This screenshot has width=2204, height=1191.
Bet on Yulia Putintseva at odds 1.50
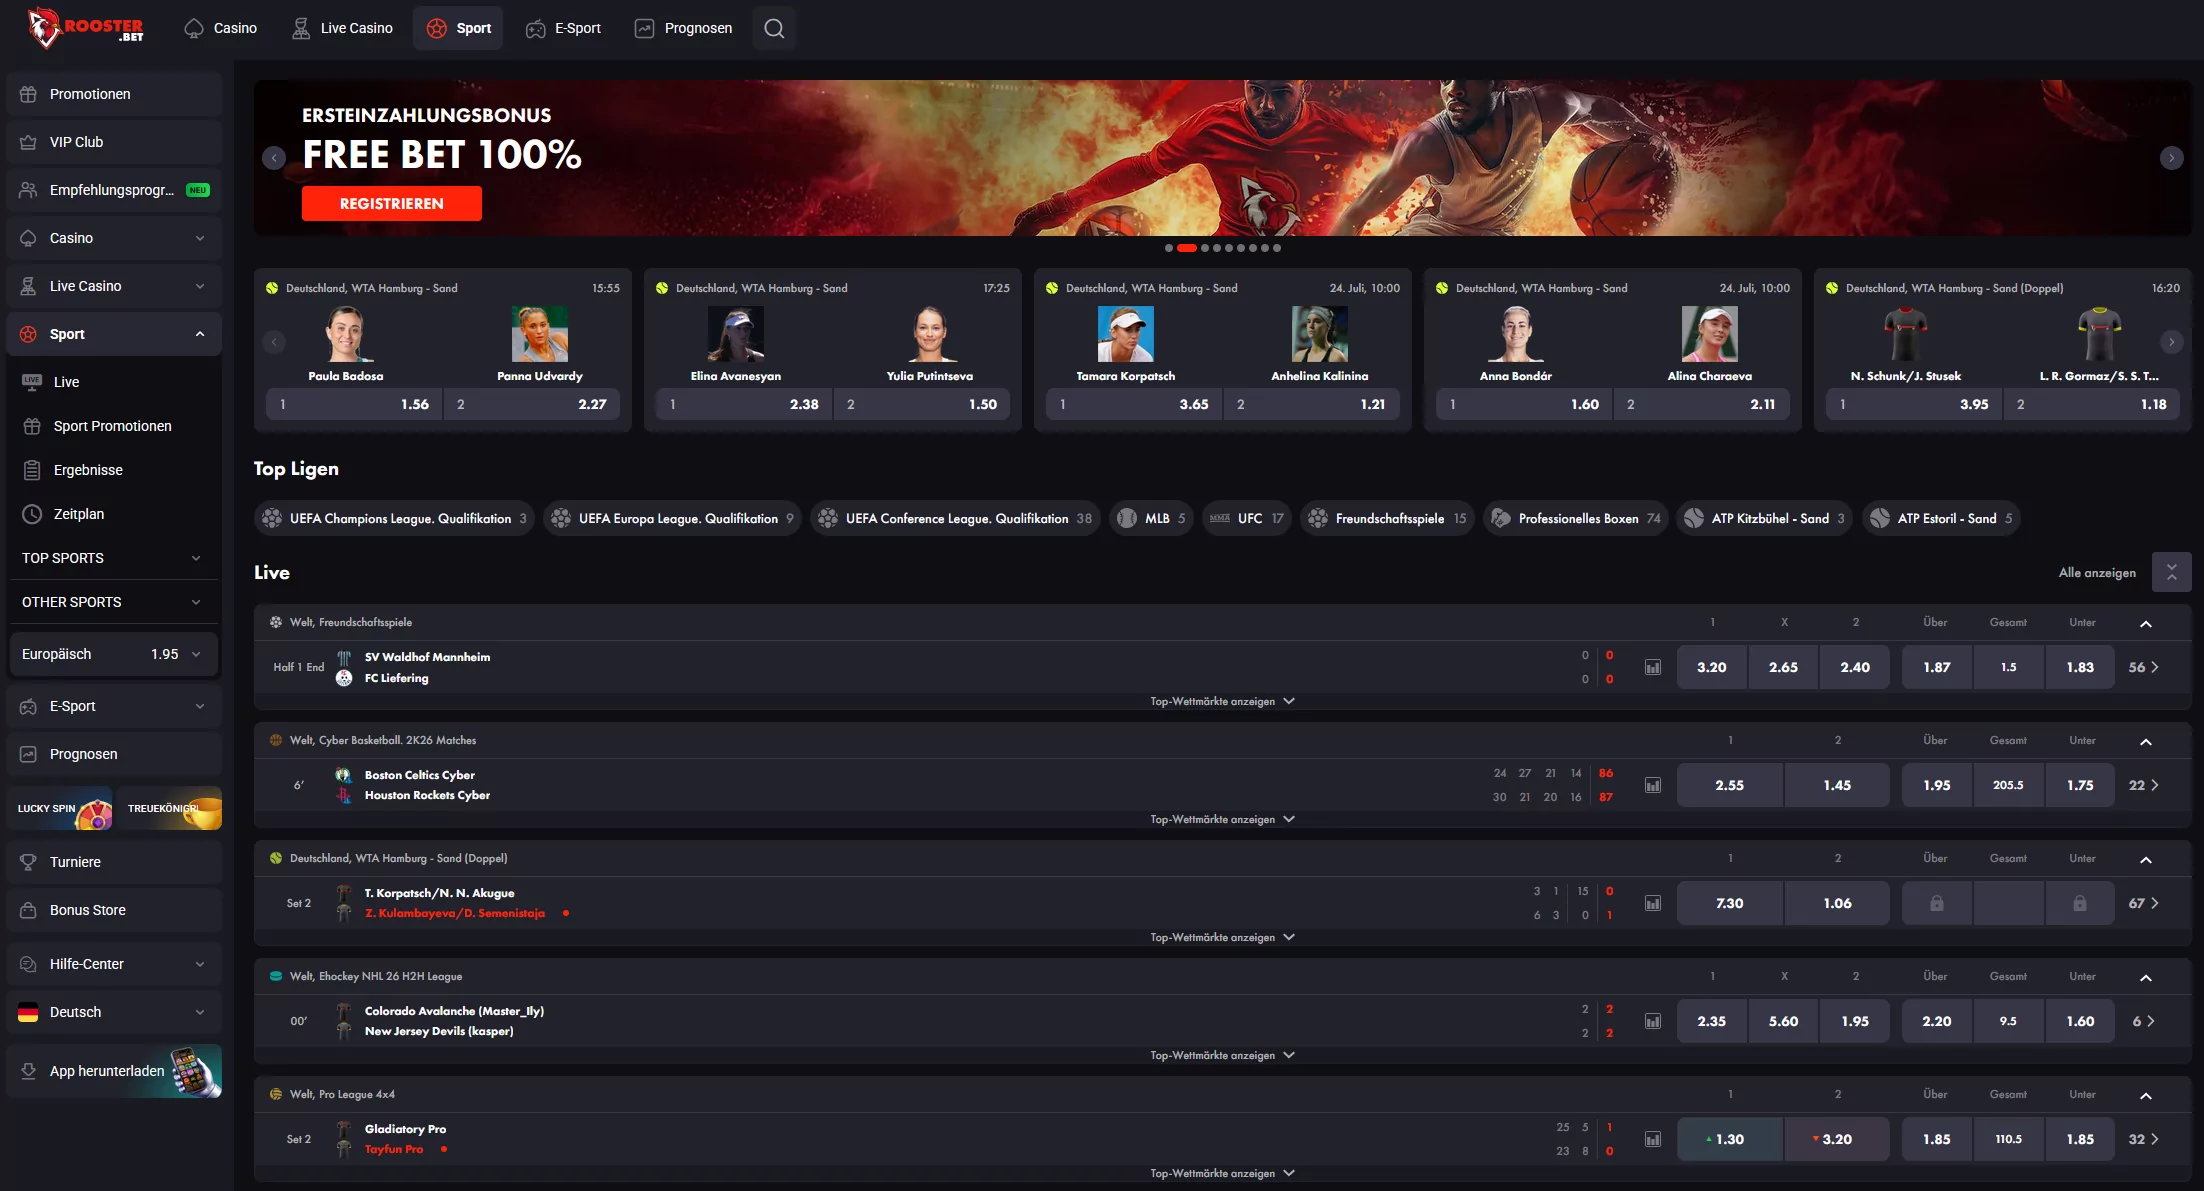(921, 404)
